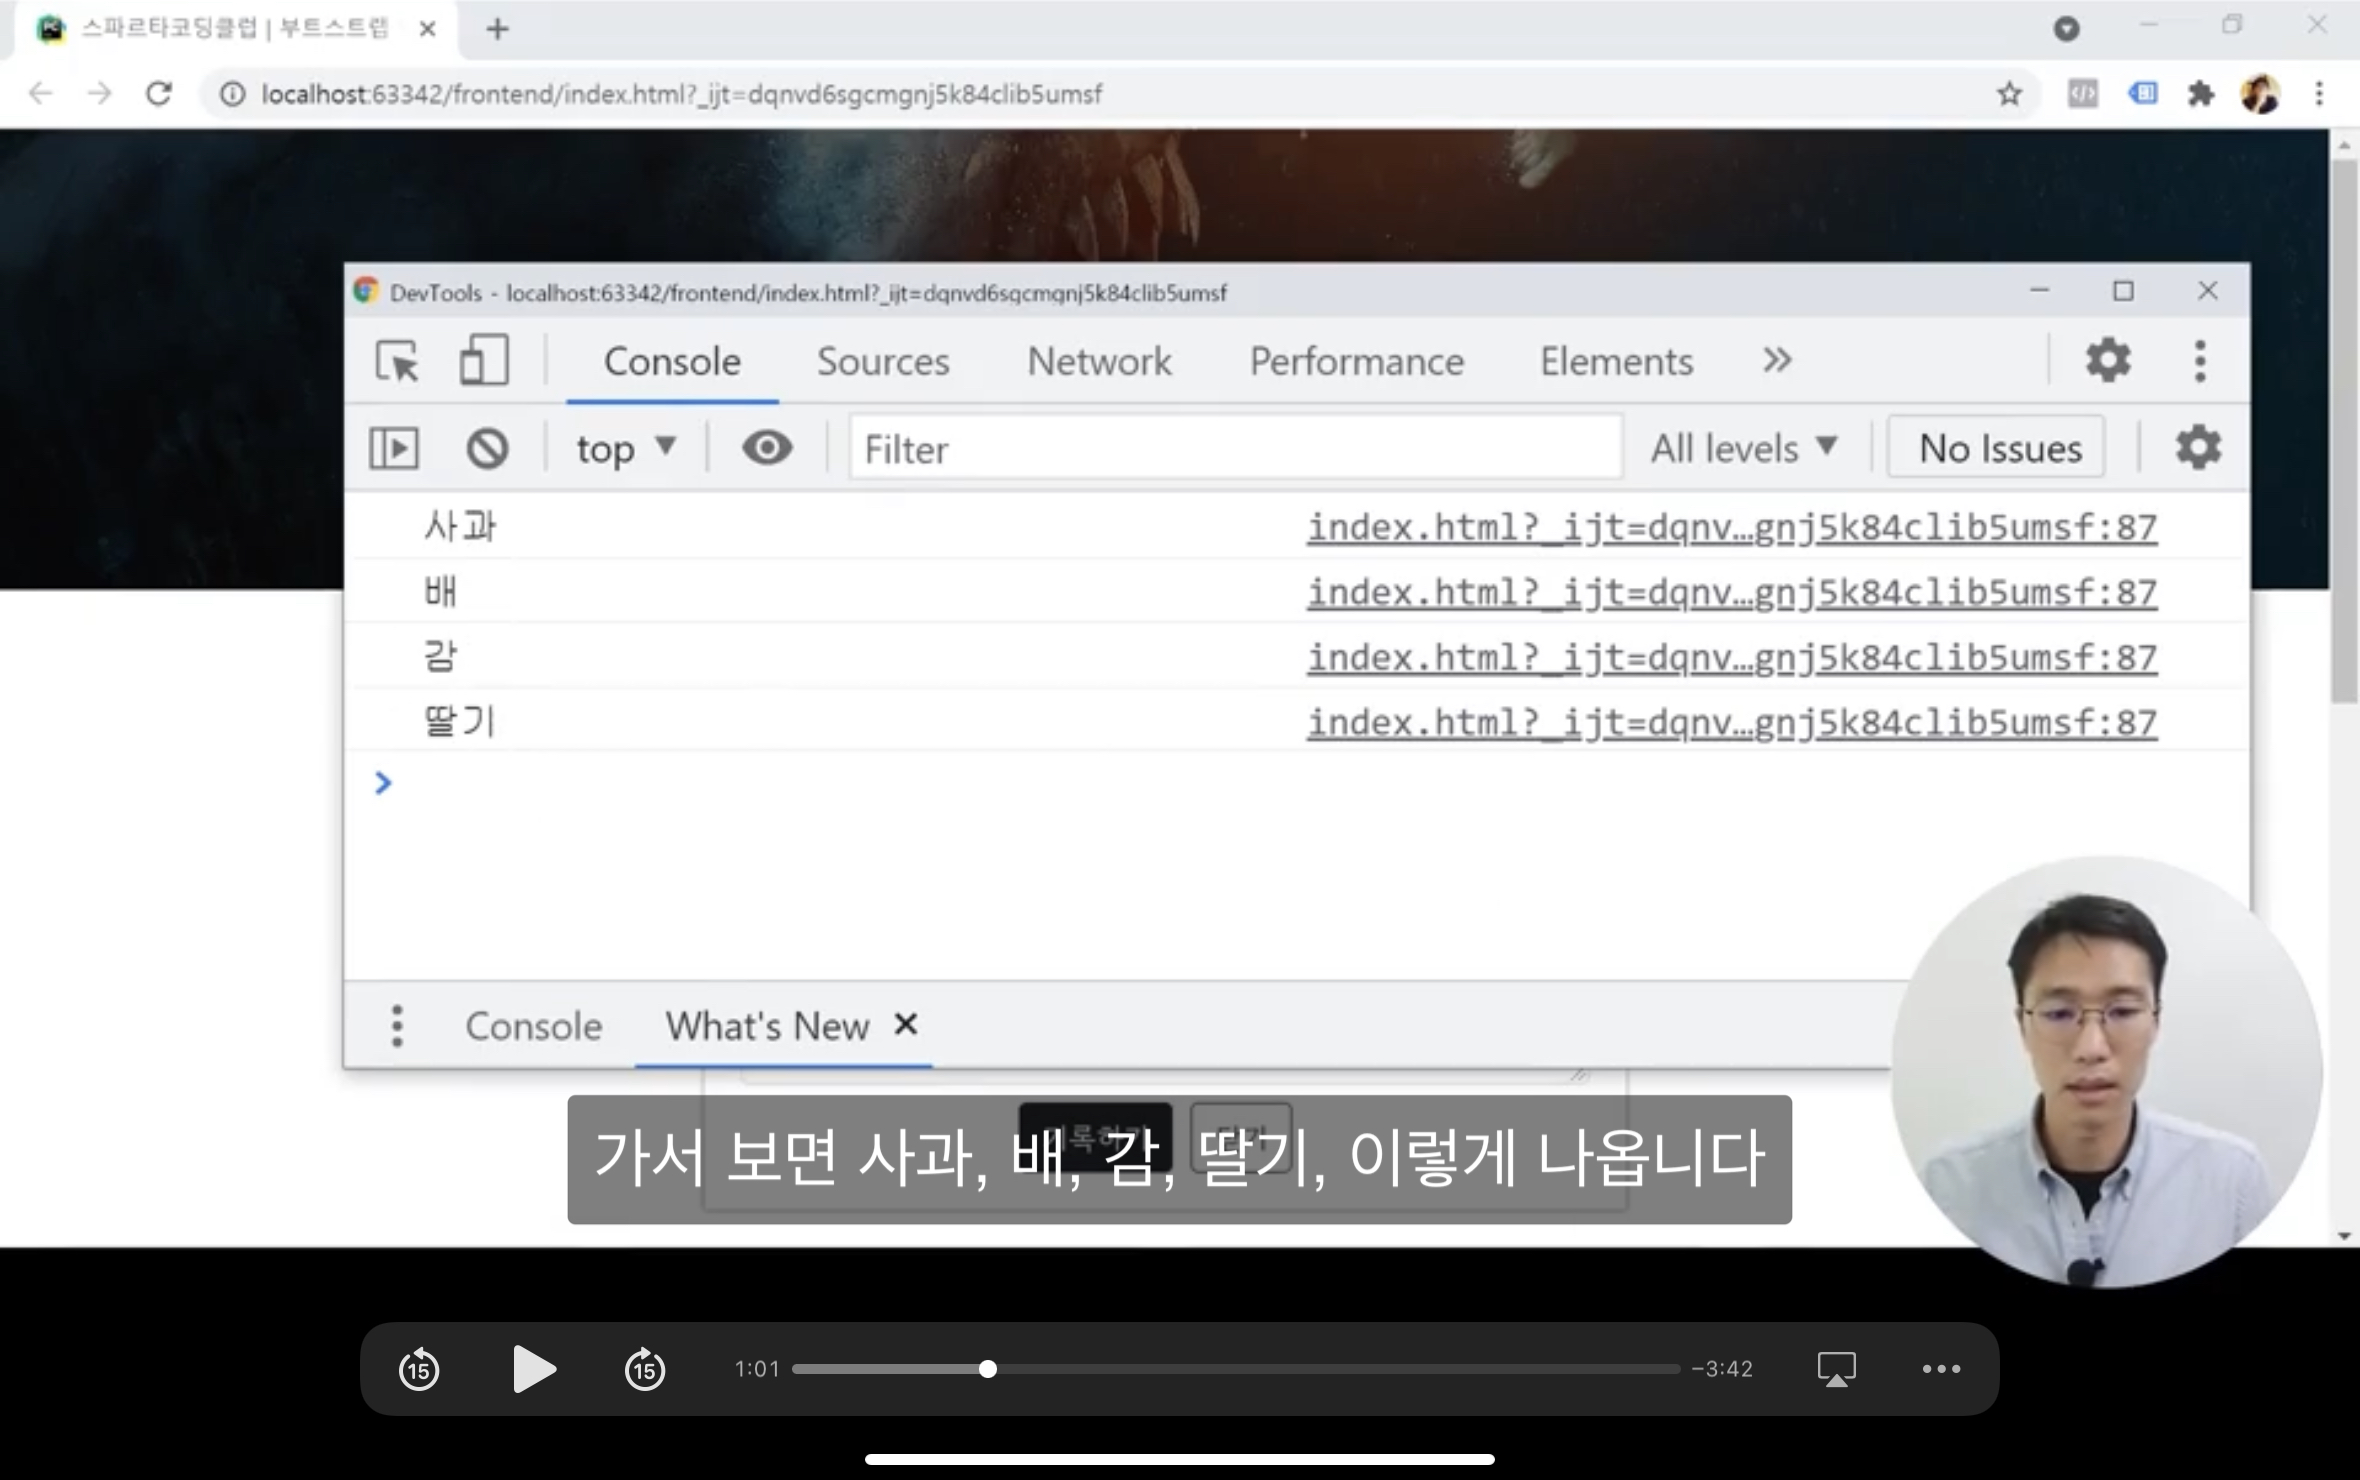This screenshot has height=1480, width=2360.
Task: Open console settings gear
Action: 2198,447
